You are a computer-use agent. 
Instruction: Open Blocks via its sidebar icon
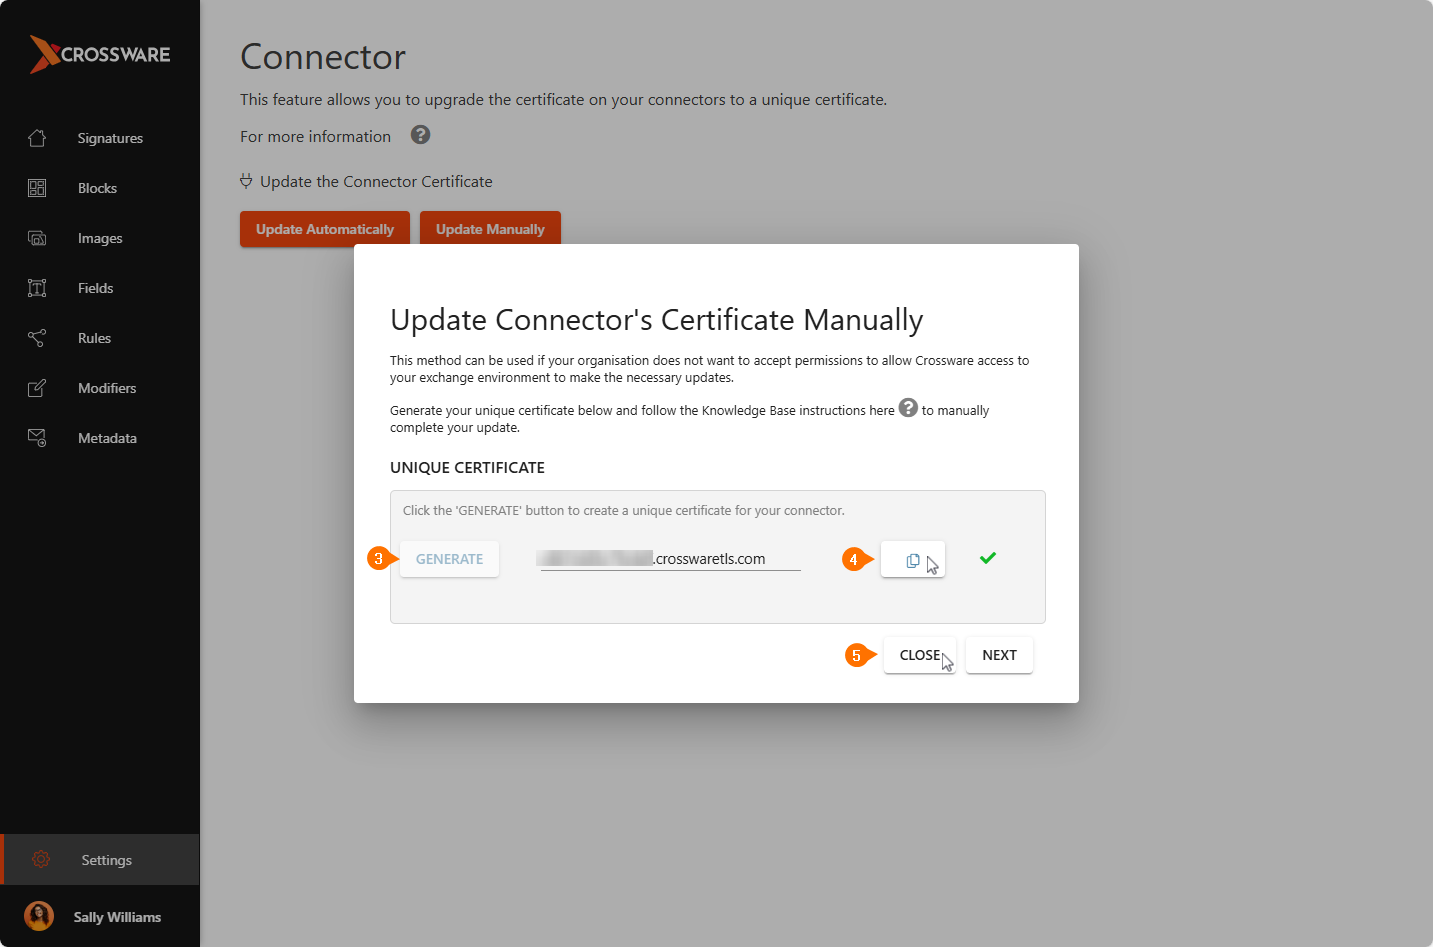[x=37, y=188]
